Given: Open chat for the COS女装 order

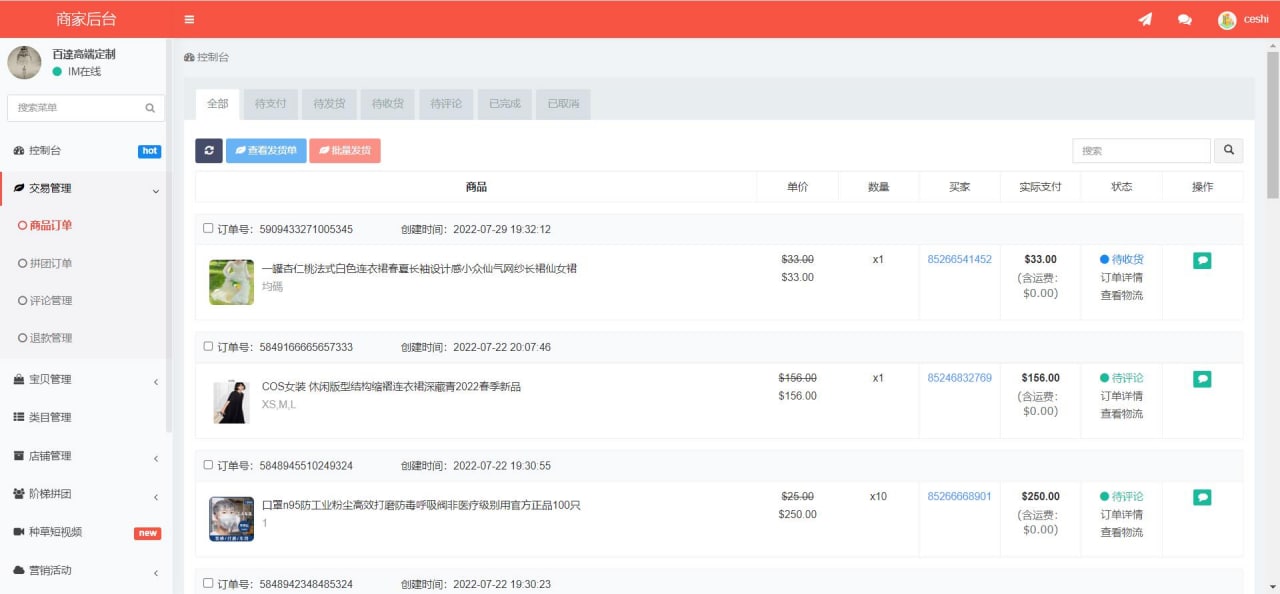Looking at the screenshot, I should point(1202,379).
